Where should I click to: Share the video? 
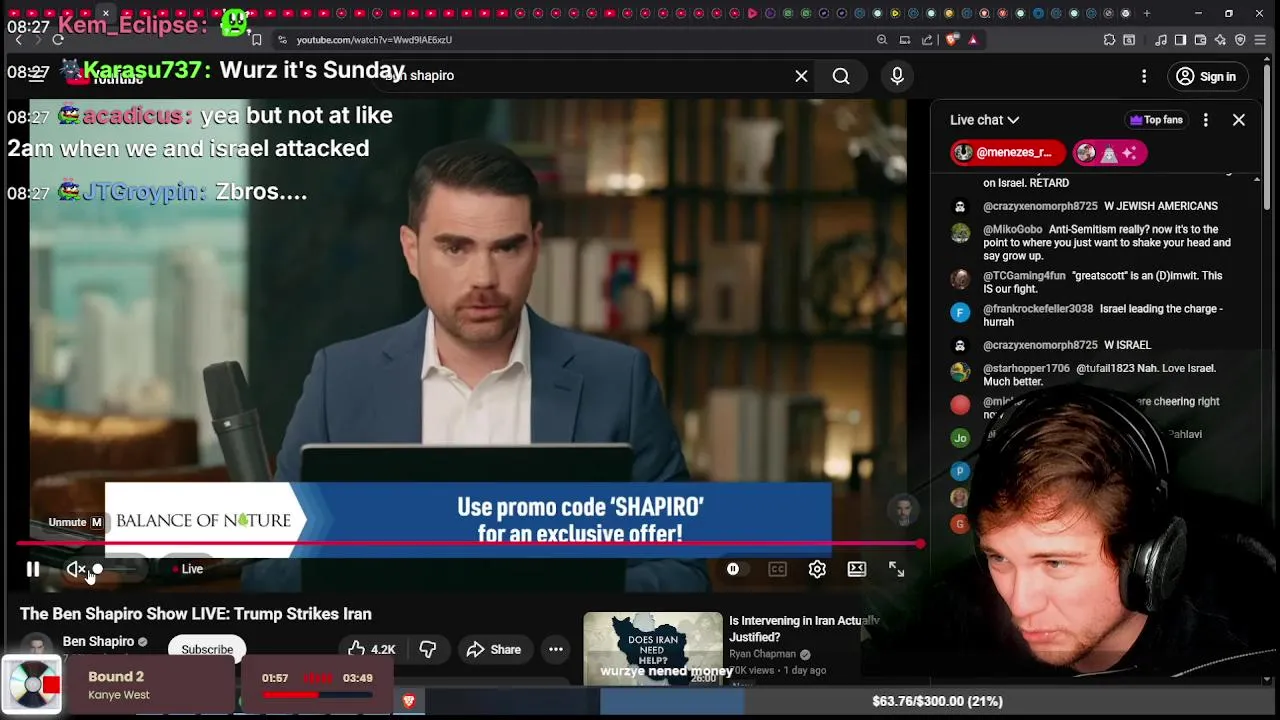click(494, 649)
